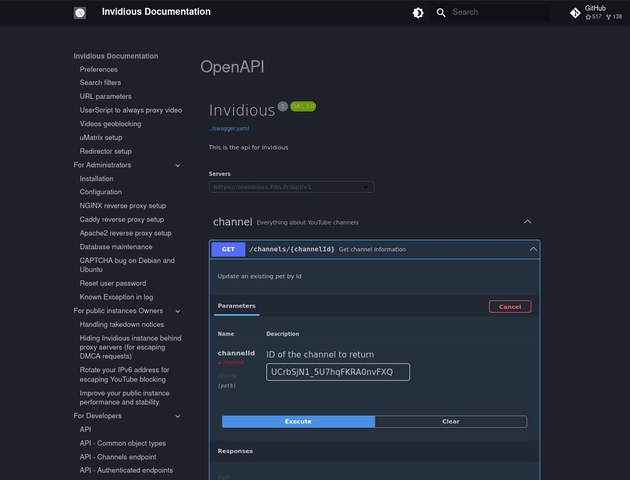The image size is (630, 480).
Task: Click the channelId input field
Action: 338,373
